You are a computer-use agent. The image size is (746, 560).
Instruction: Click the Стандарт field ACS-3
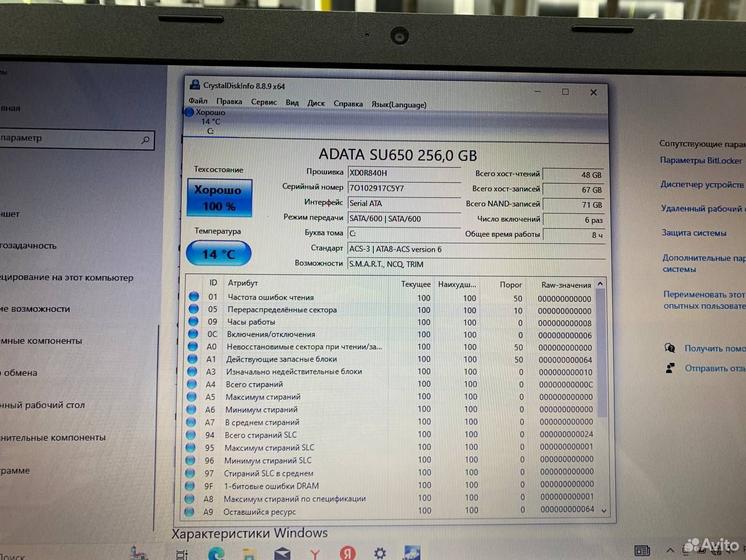(476, 249)
